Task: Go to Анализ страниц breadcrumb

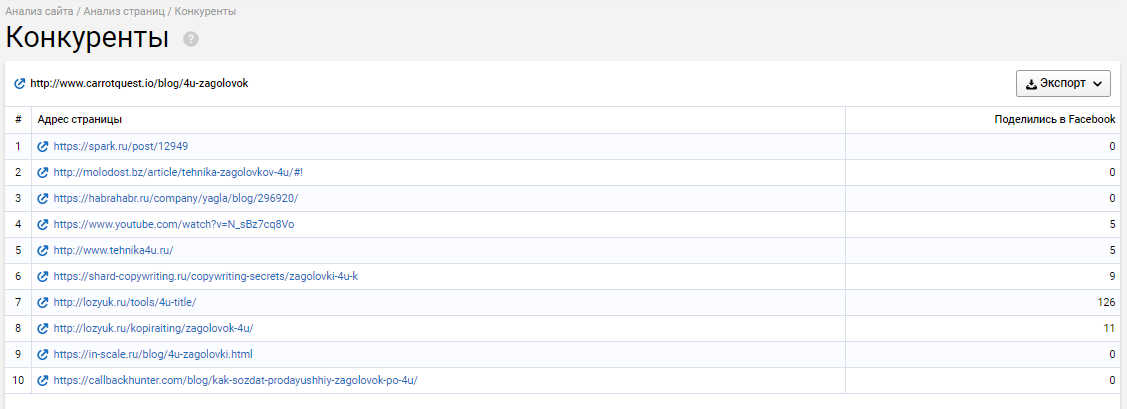Action: (124, 12)
